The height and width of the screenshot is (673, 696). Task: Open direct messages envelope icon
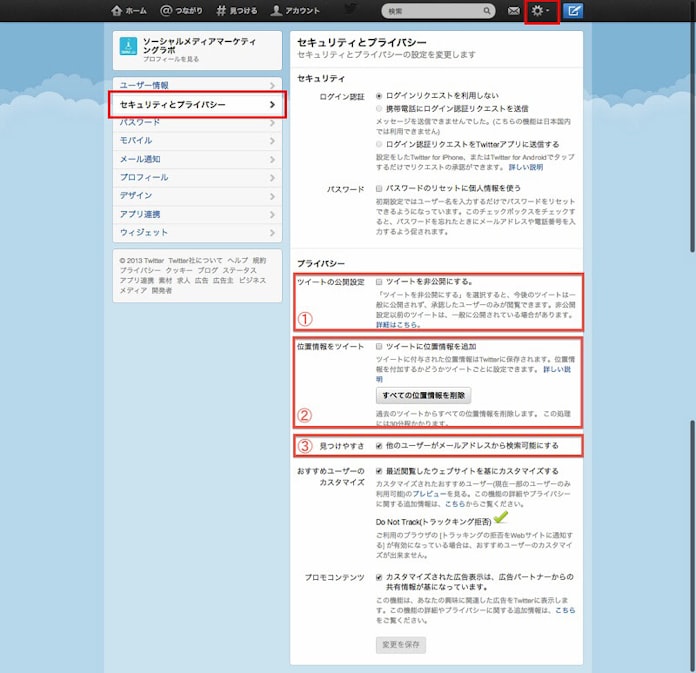point(514,11)
